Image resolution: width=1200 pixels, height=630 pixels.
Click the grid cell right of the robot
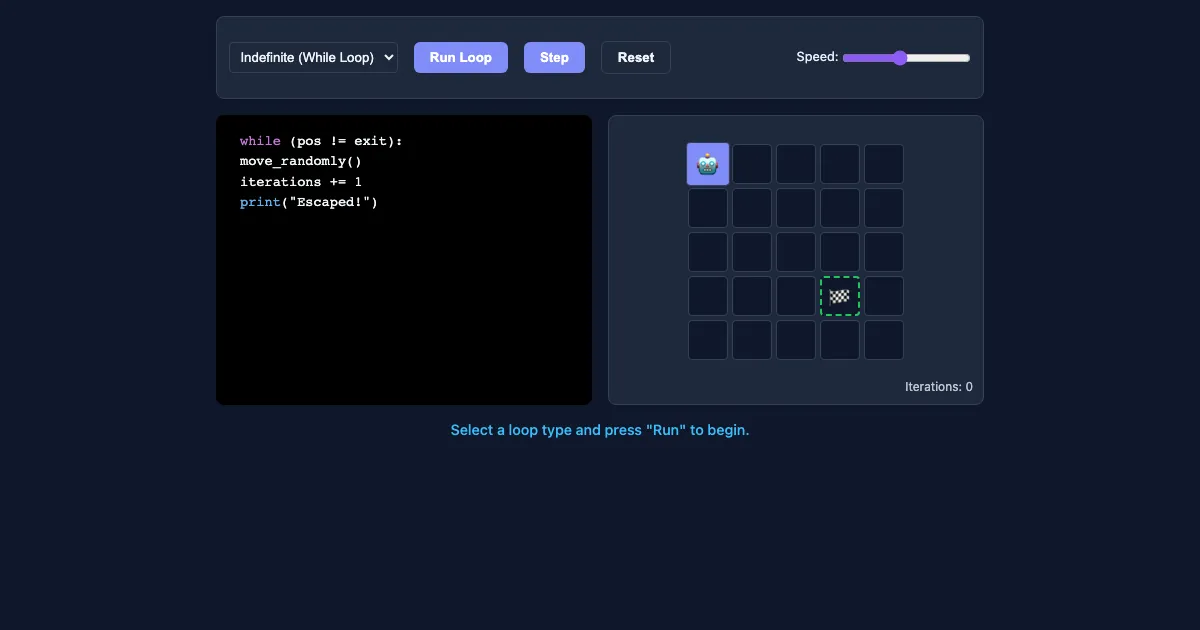[752, 164]
